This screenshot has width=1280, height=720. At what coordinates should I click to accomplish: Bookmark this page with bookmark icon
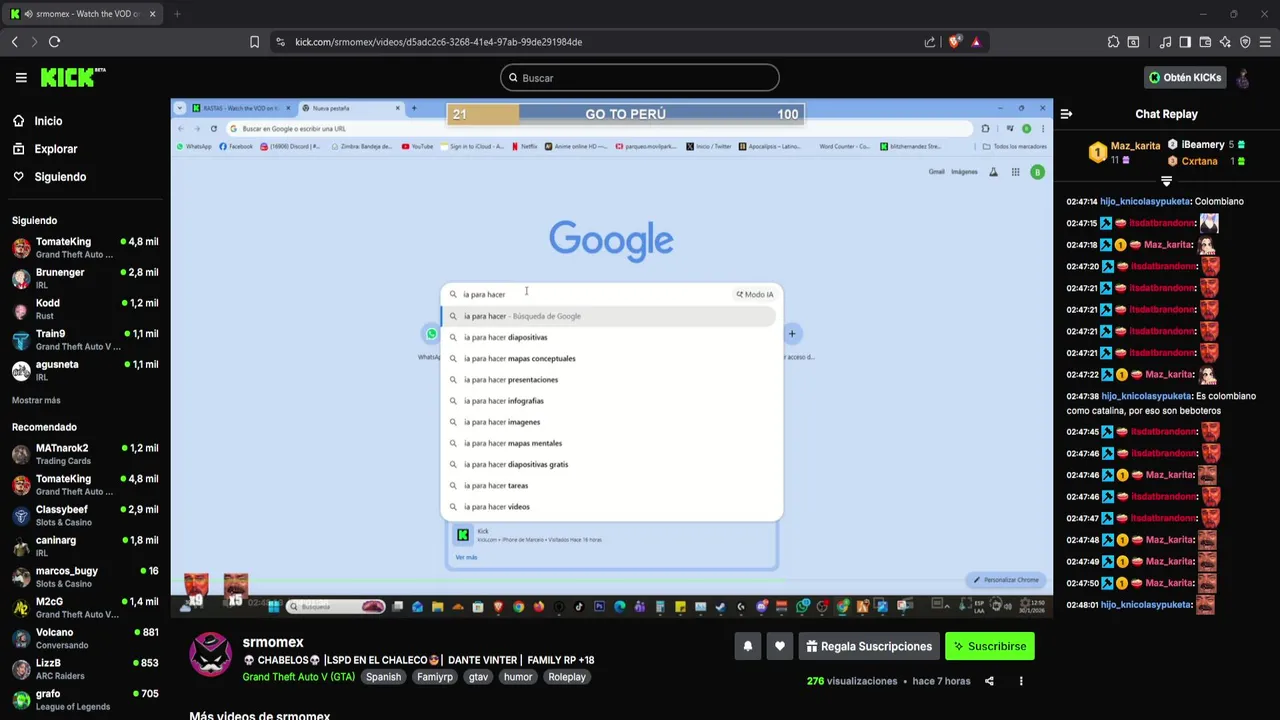coord(254,42)
